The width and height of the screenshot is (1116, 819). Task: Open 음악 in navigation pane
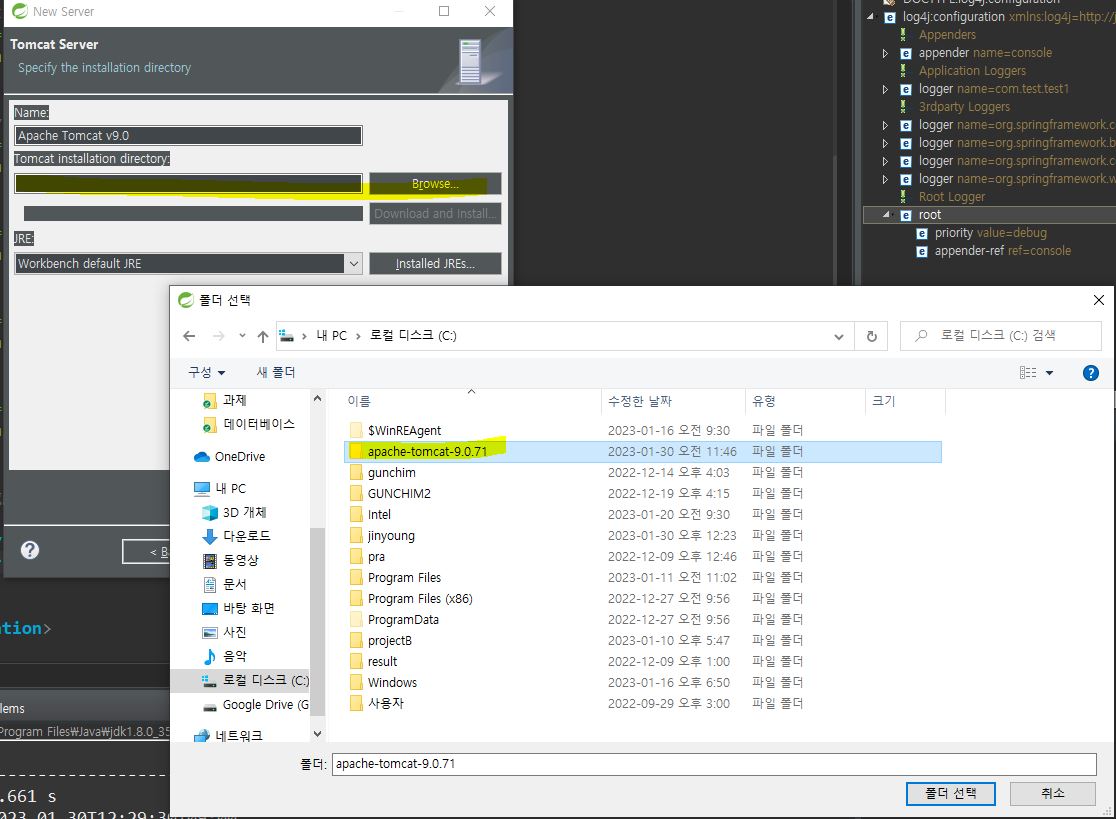pyautogui.click(x=234, y=657)
